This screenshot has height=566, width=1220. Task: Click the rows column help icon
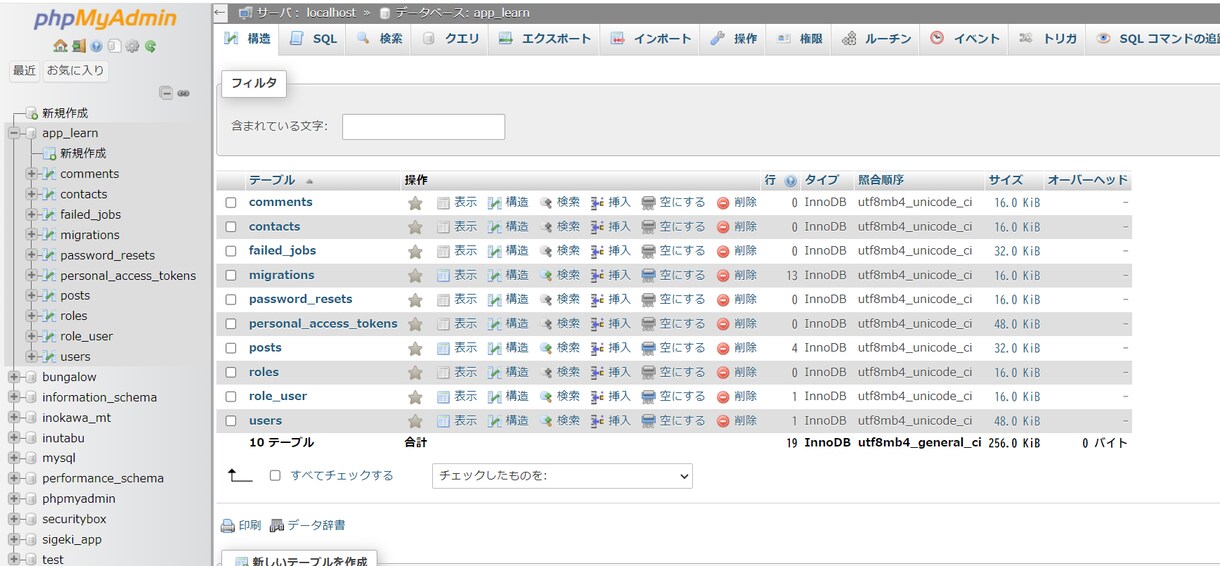[x=791, y=181]
